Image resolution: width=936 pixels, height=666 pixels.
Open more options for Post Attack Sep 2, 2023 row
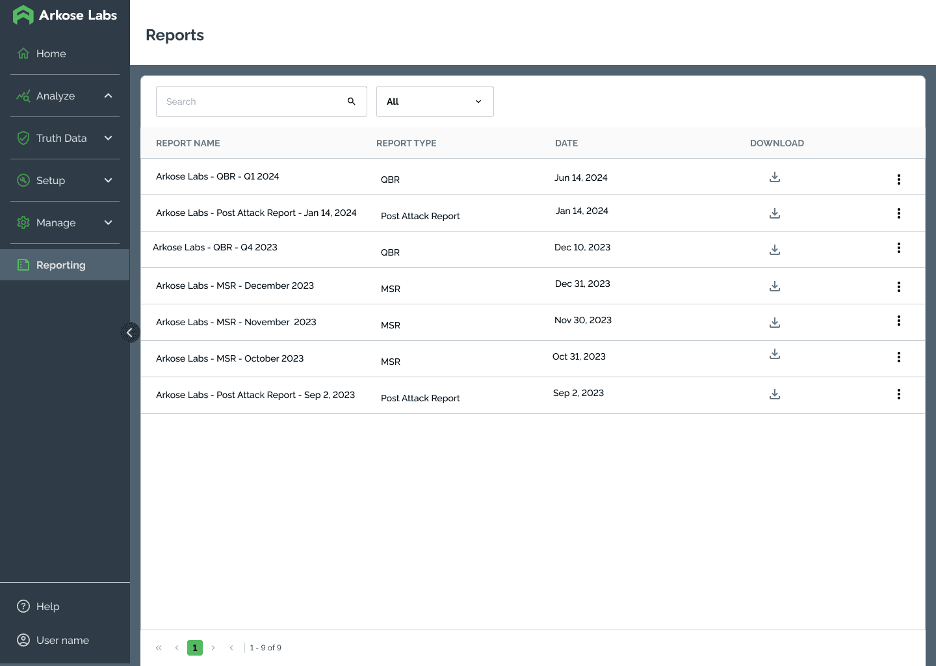898,394
